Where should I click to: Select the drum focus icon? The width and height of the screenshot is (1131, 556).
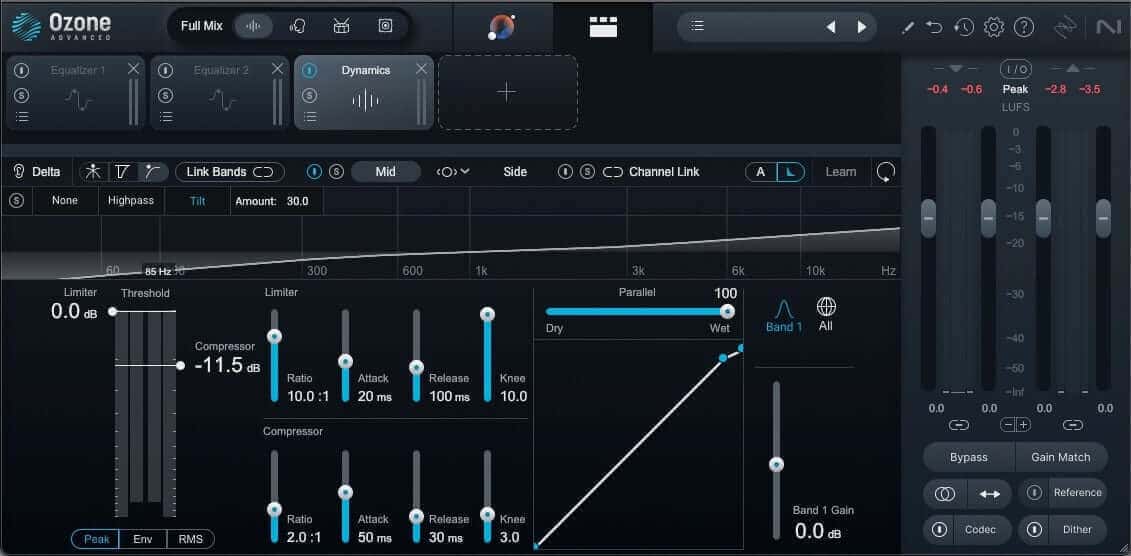(341, 26)
